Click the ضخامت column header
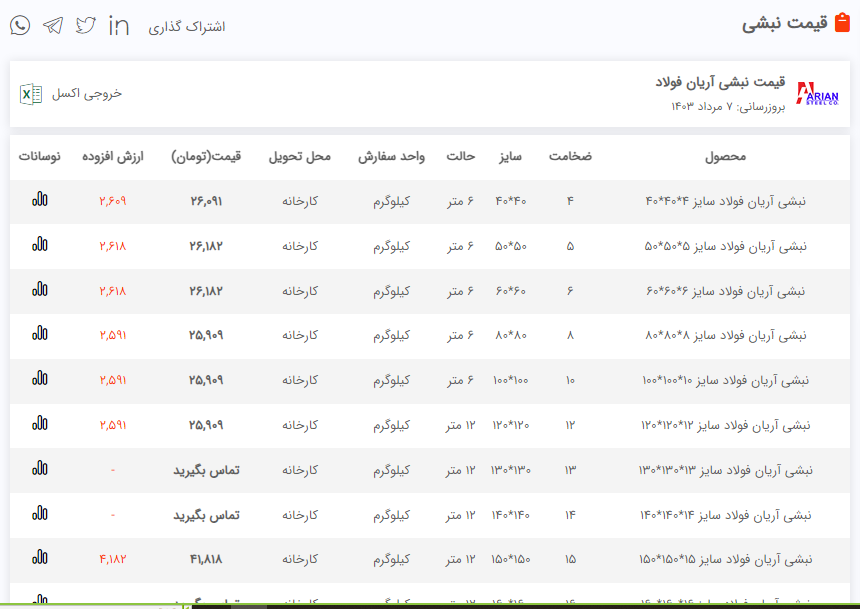This screenshot has height=609, width=860. pos(570,157)
